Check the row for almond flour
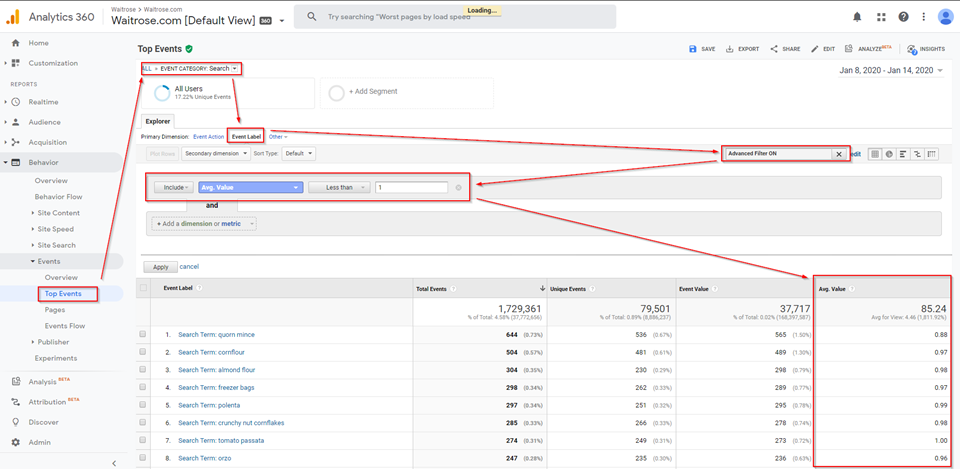 143,370
